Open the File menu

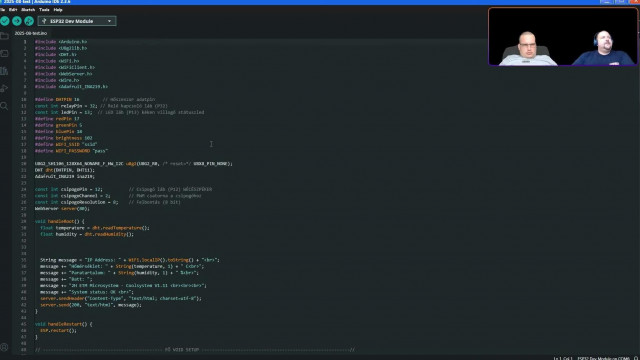tap(2, 9)
